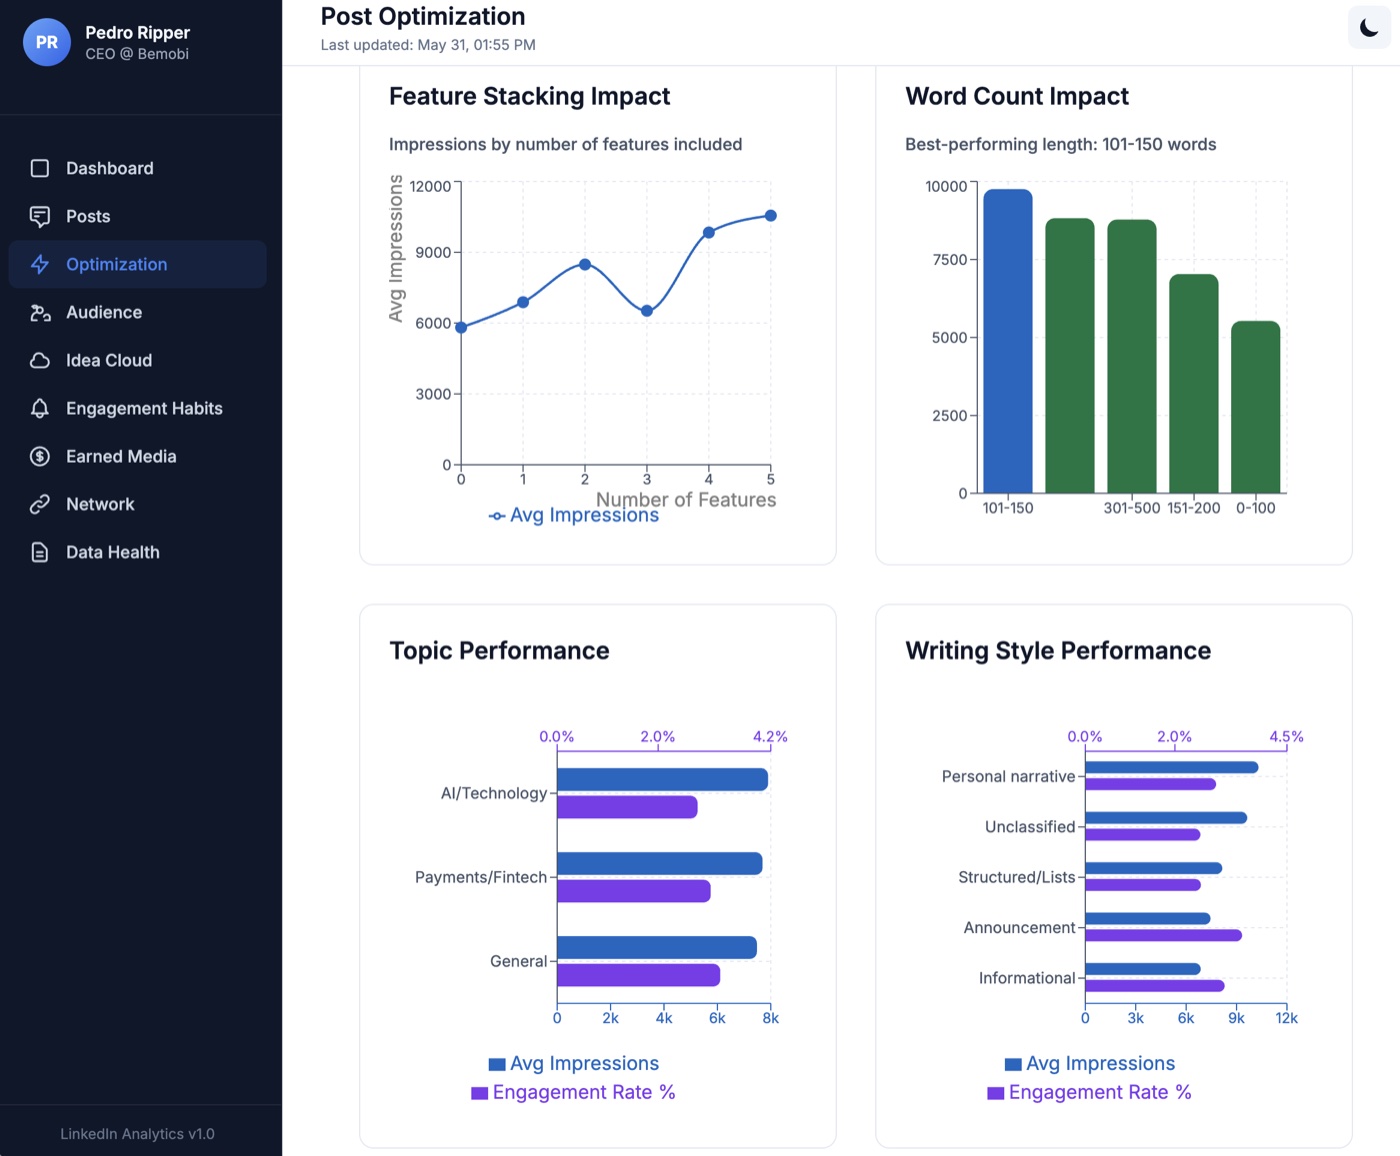The image size is (1400, 1156).
Task: Click the Network chain-link icon
Action: 40,504
